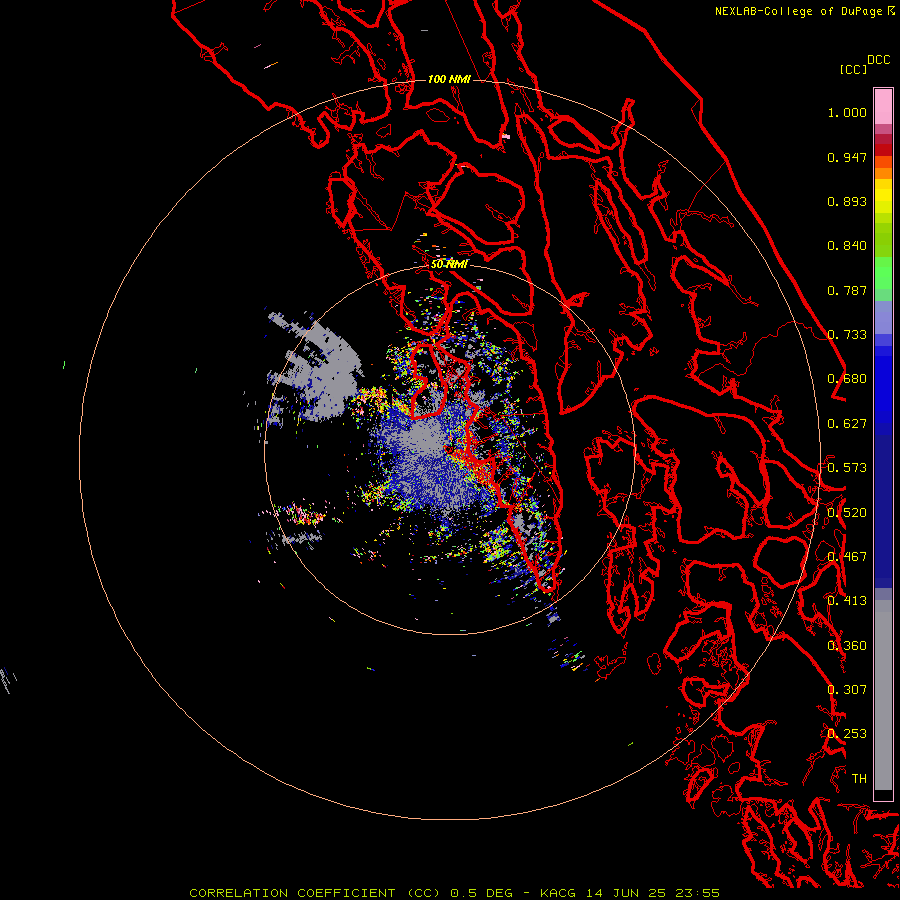Pick the lavender color bar segment
This screenshot has width=900, height=900.
click(883, 317)
